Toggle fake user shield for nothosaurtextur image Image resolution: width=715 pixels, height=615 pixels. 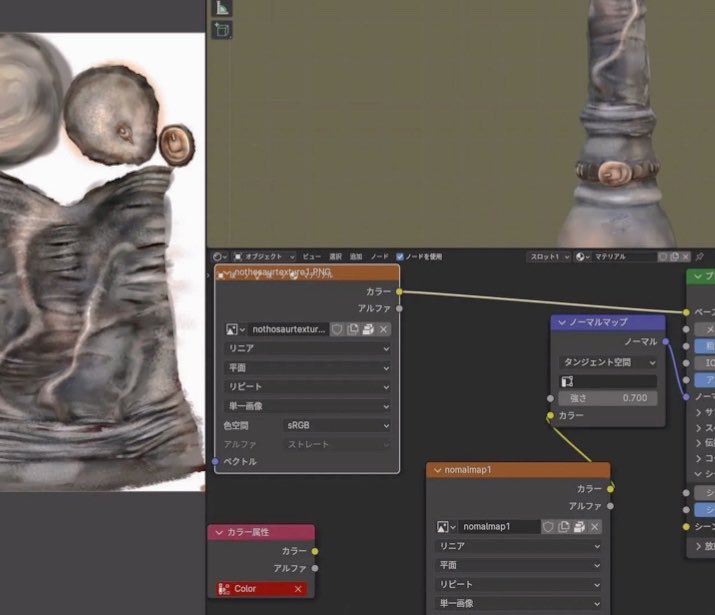(337, 329)
